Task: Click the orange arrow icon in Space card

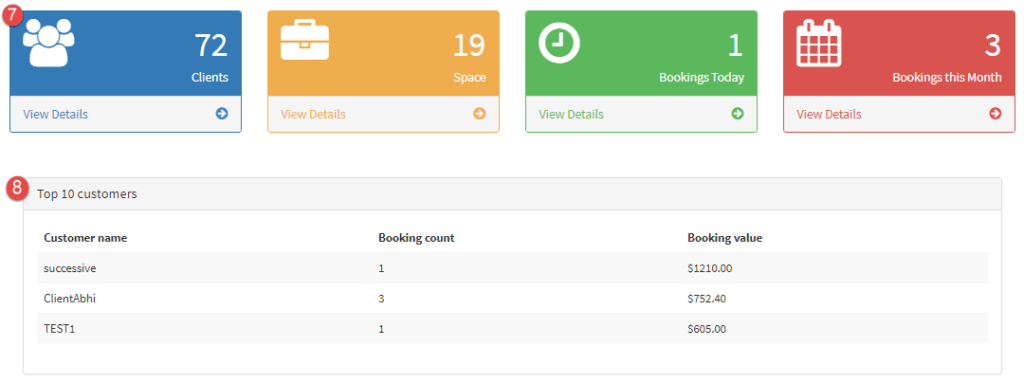Action: coord(479,114)
